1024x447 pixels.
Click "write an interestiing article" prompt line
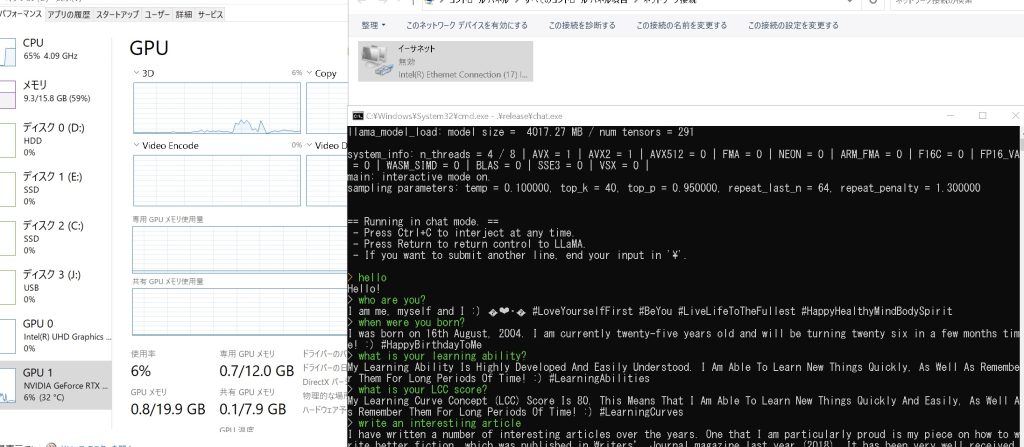[x=434, y=423]
